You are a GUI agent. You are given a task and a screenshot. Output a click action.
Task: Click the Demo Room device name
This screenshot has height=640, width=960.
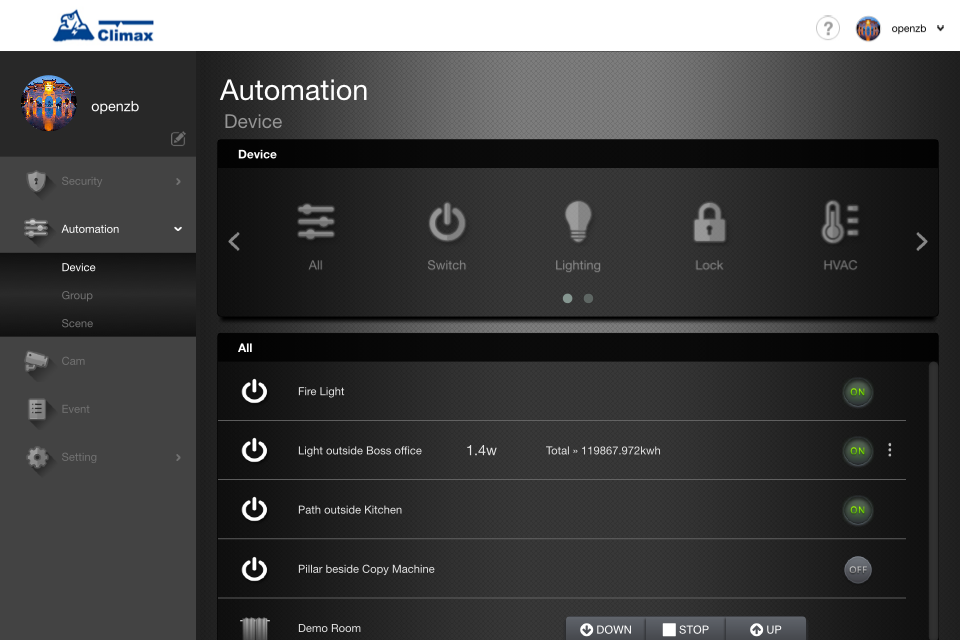tap(329, 628)
